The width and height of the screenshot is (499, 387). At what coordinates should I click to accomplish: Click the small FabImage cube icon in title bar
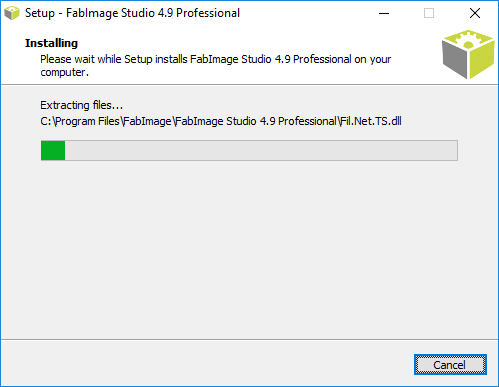[x=12, y=13]
